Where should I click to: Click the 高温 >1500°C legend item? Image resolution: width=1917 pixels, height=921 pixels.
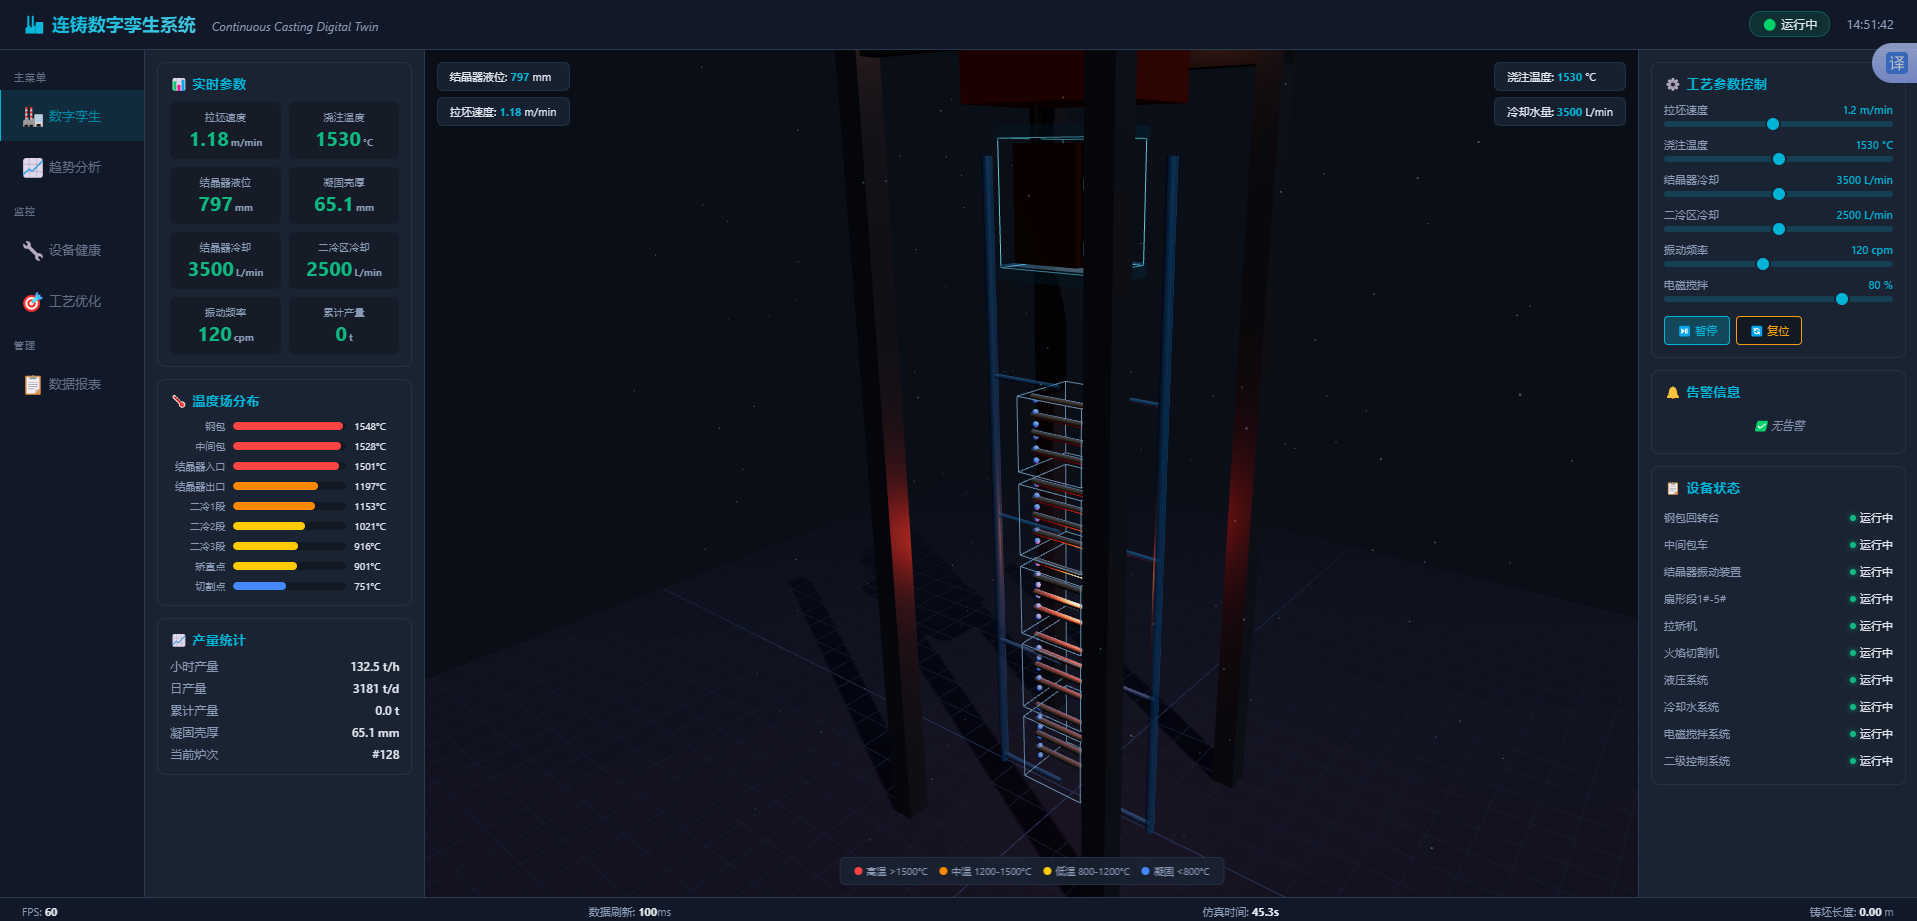[x=890, y=871]
